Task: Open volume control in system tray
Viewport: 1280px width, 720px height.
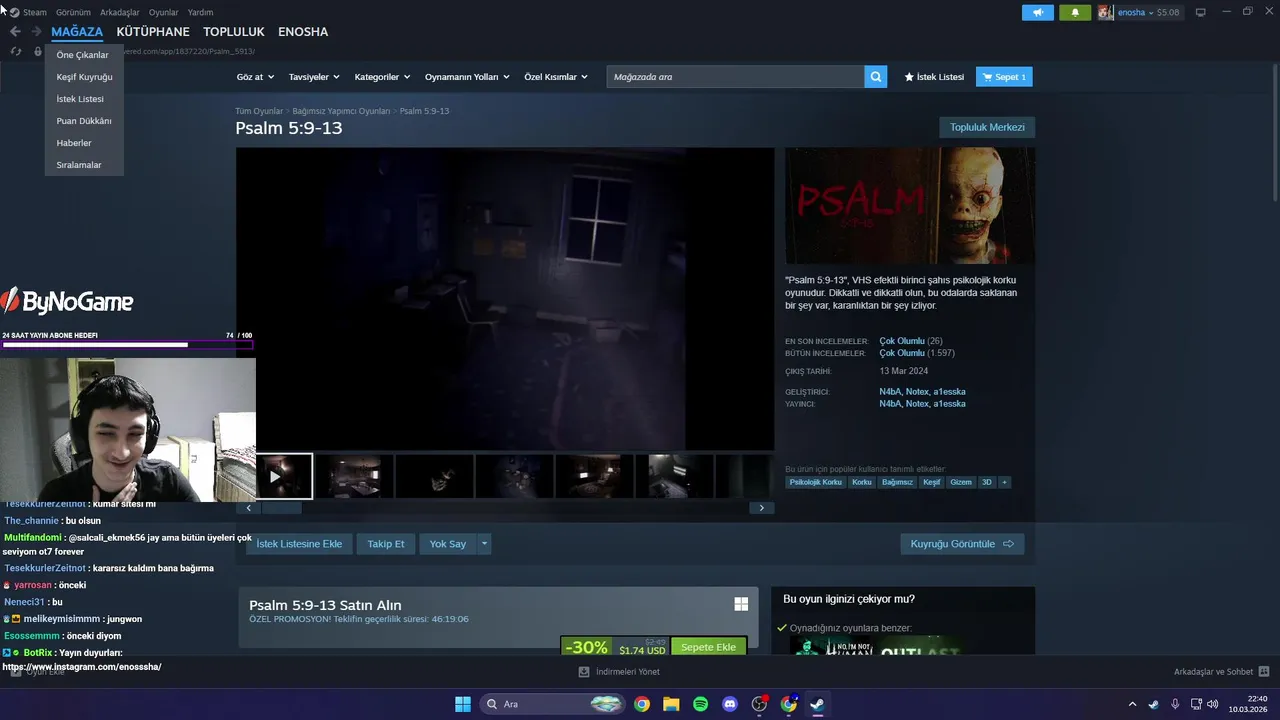Action: click(1214, 704)
